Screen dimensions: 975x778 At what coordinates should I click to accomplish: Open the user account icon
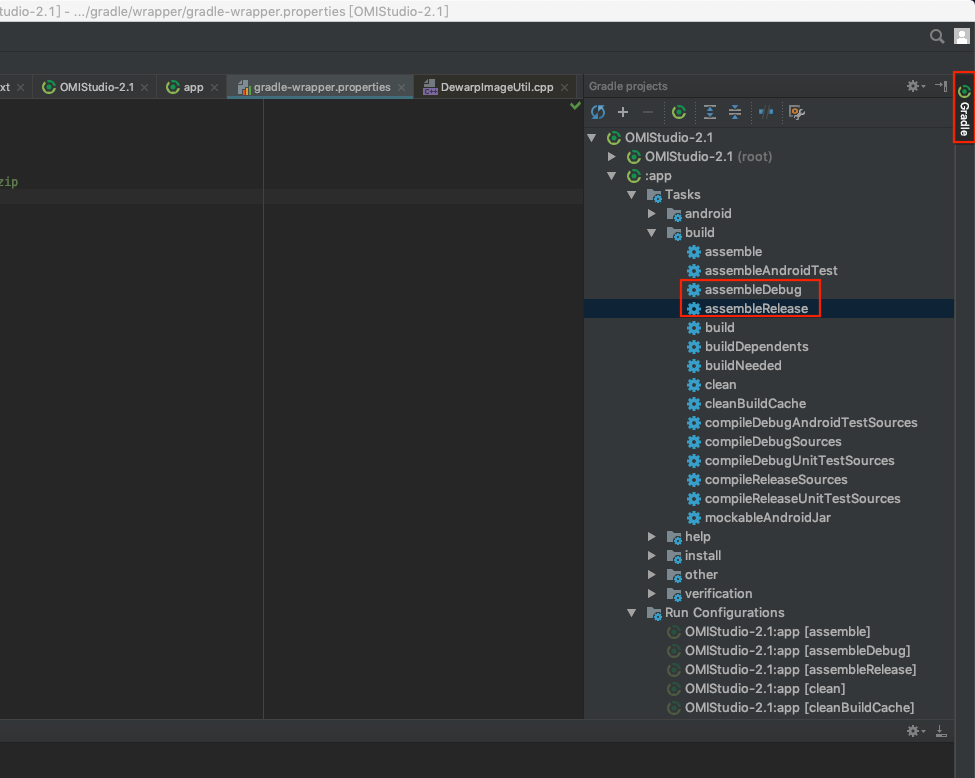point(961,37)
